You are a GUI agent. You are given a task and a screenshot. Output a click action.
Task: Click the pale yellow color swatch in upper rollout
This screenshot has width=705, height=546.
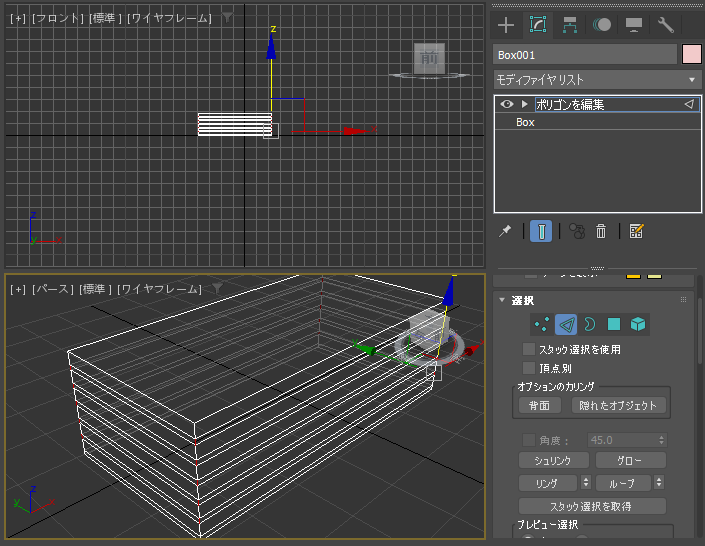pyautogui.click(x=654, y=276)
